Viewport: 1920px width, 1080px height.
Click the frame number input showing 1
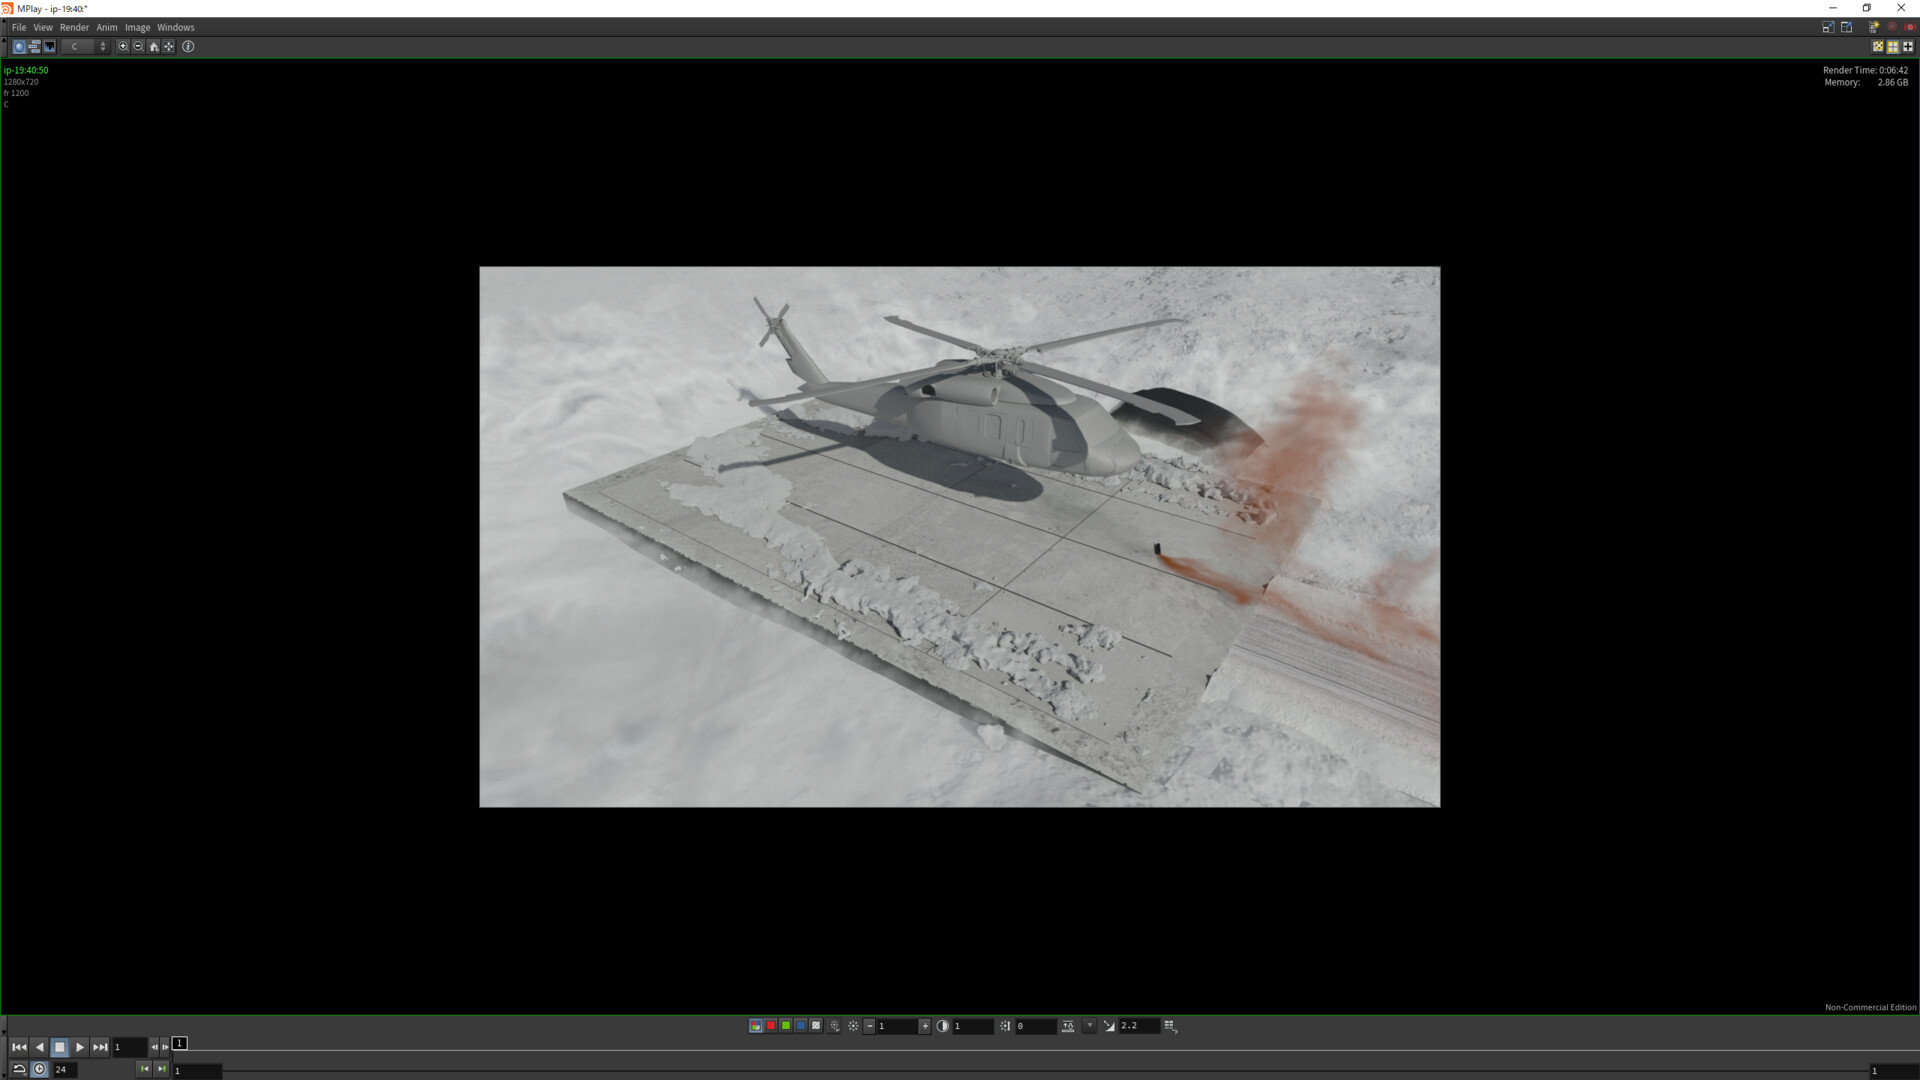click(x=128, y=1047)
